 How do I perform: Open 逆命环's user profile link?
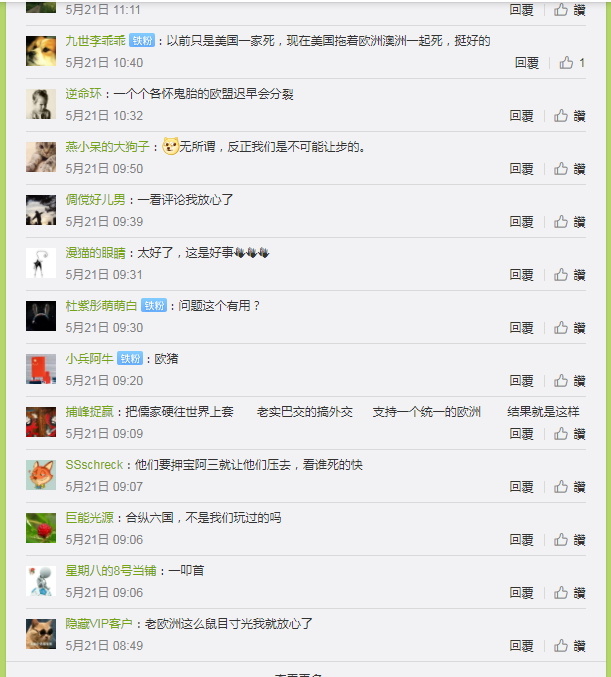[83, 94]
